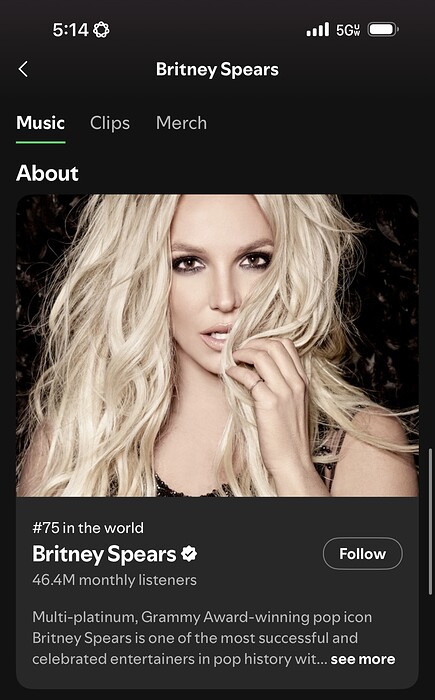Tap the 46.4M monthly listeners text
Image resolution: width=435 pixels, height=700 pixels.
tap(114, 580)
